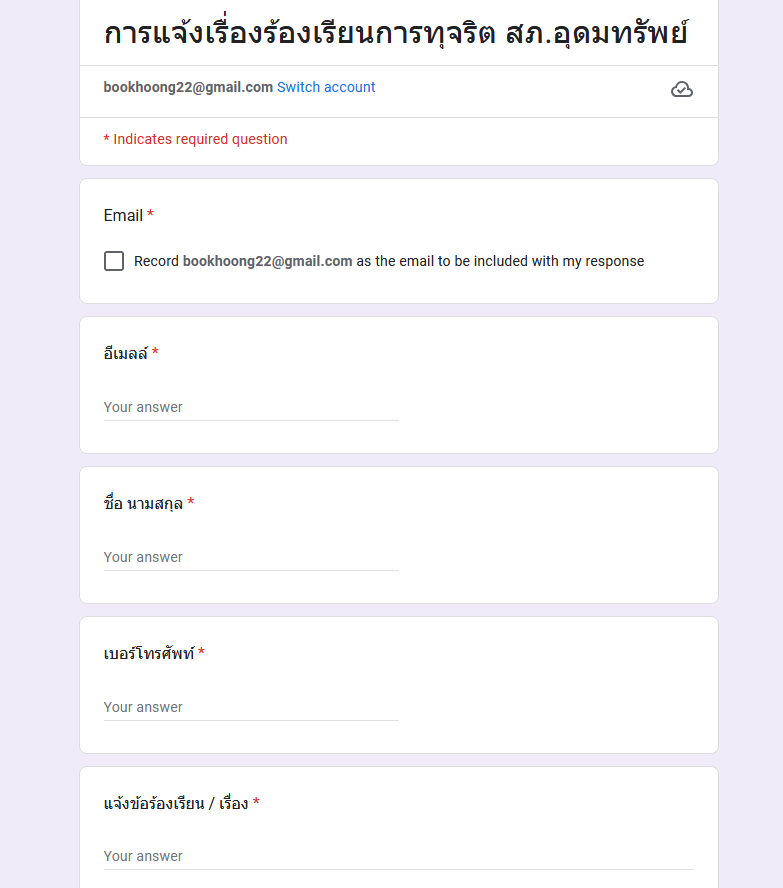The height and width of the screenshot is (888, 783).
Task: Click the ชื่อ นามสกุล answer field
Action: point(251,557)
